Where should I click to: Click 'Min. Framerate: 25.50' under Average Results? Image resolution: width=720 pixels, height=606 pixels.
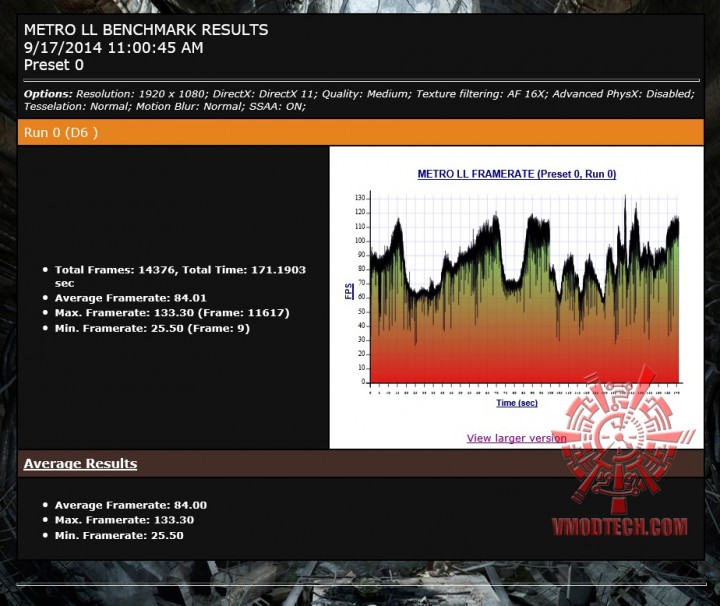[x=119, y=536]
